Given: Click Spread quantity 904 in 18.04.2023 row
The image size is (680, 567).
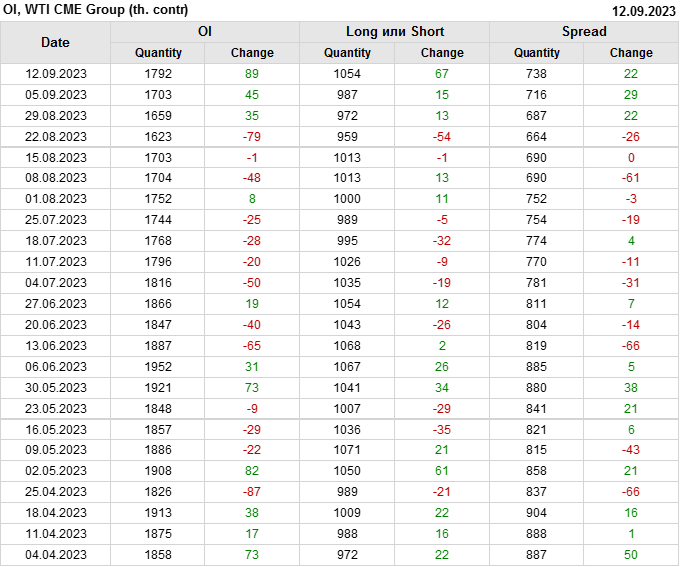Looking at the screenshot, I should click(x=537, y=513).
